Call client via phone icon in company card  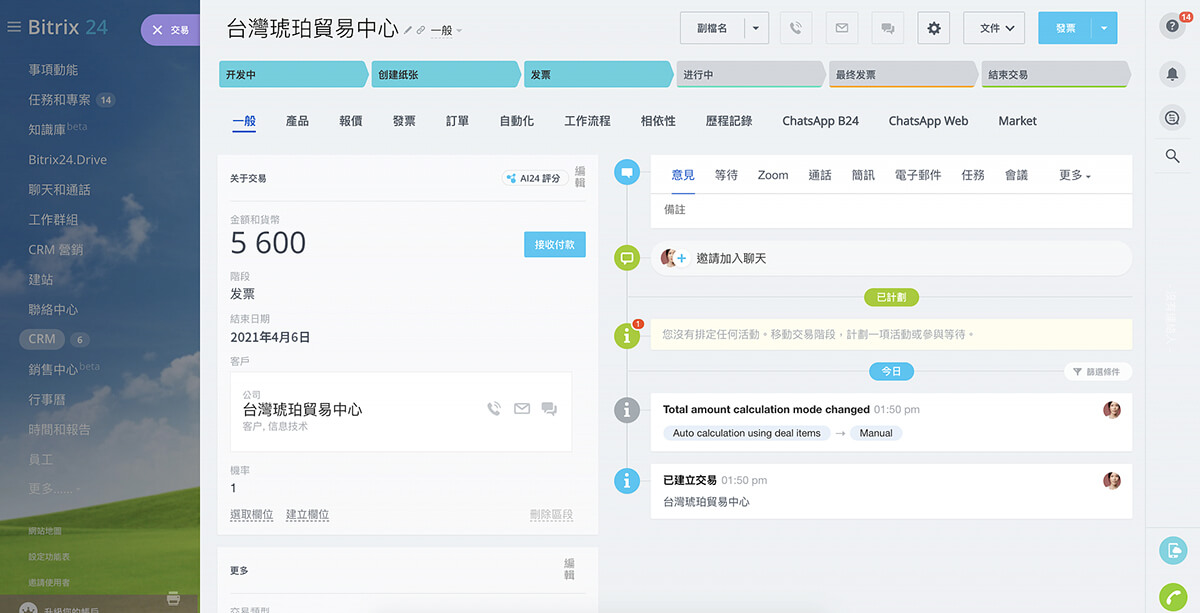pos(493,408)
